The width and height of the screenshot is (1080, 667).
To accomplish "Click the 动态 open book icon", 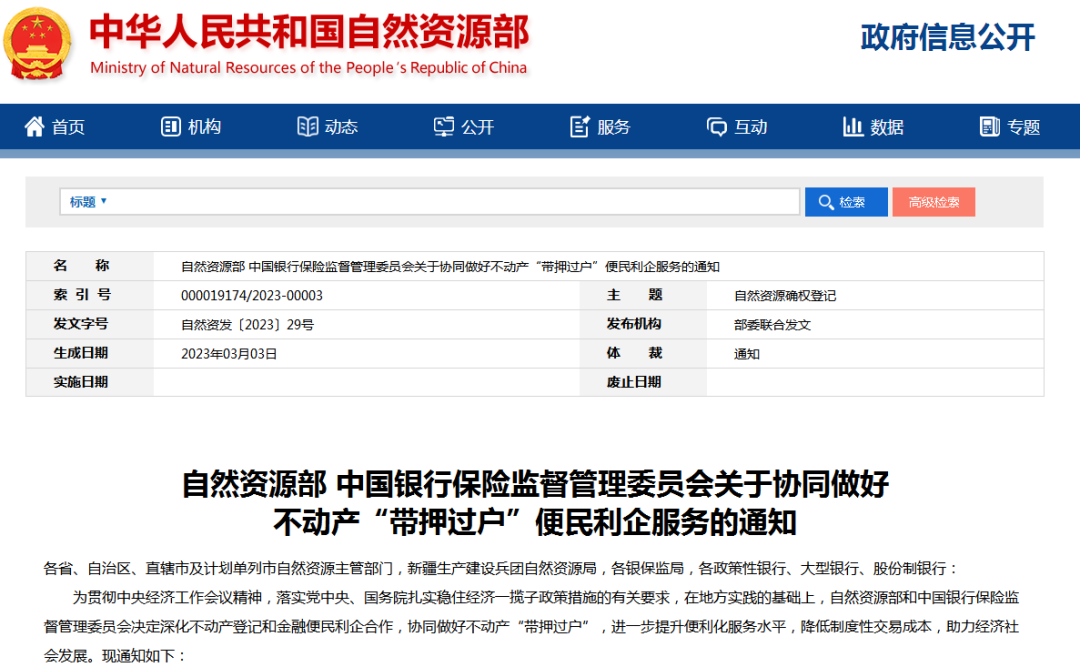I will (x=307, y=126).
